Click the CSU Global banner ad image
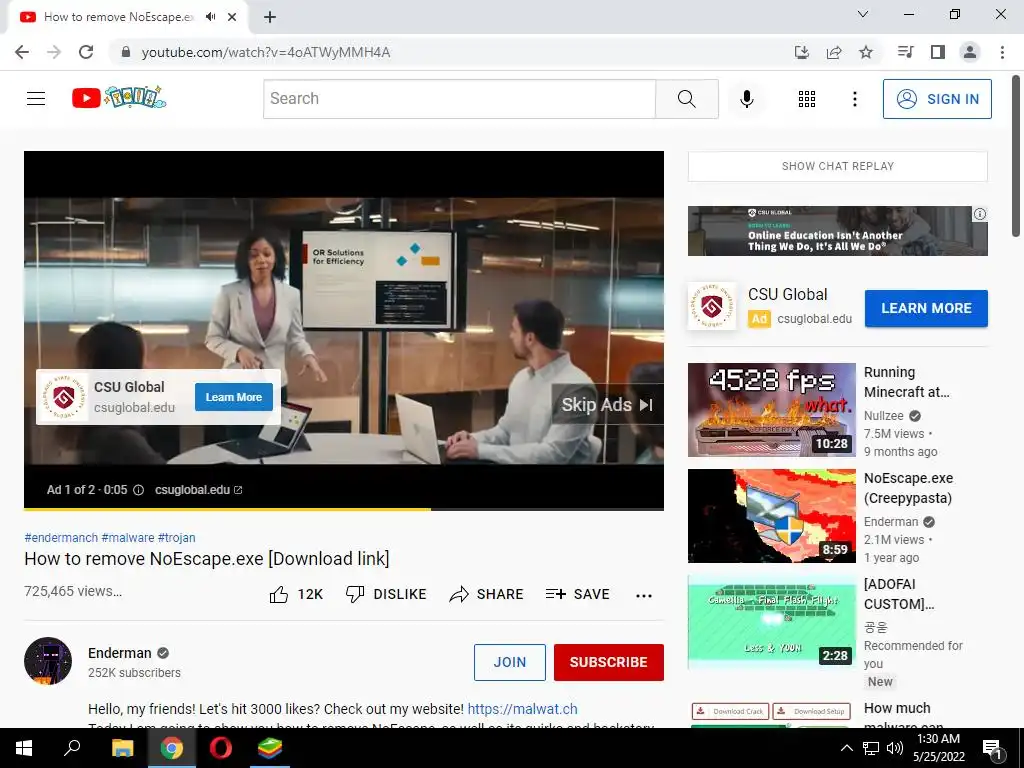The image size is (1024, 768). [837, 231]
